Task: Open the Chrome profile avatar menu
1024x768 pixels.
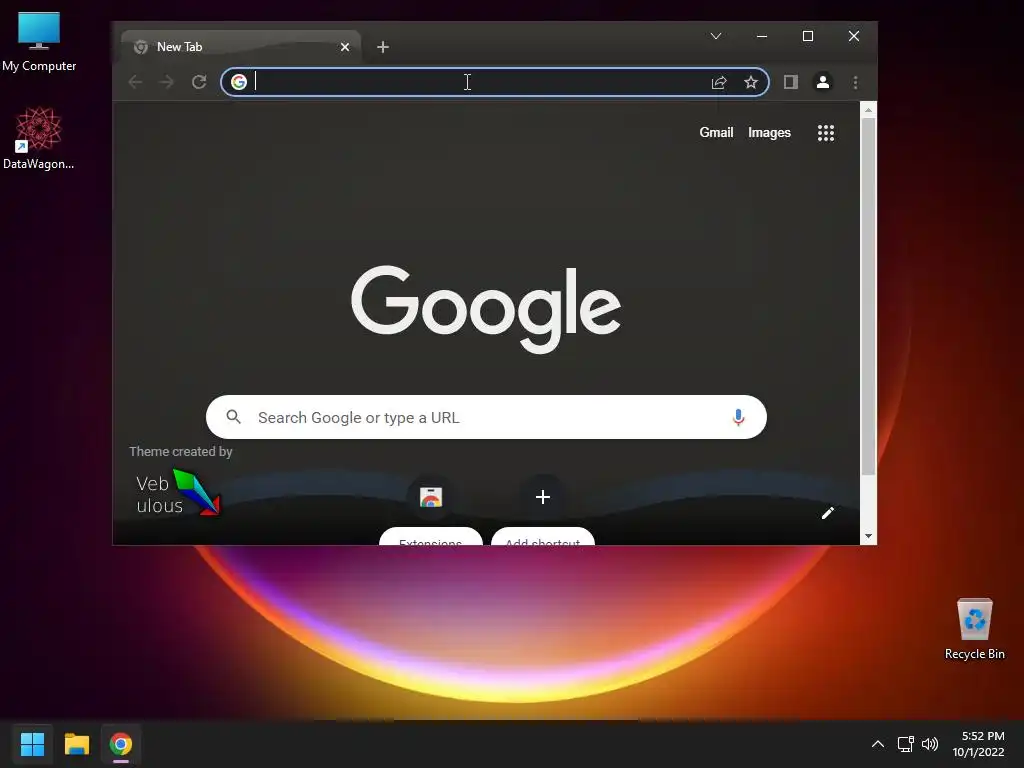Action: point(823,82)
